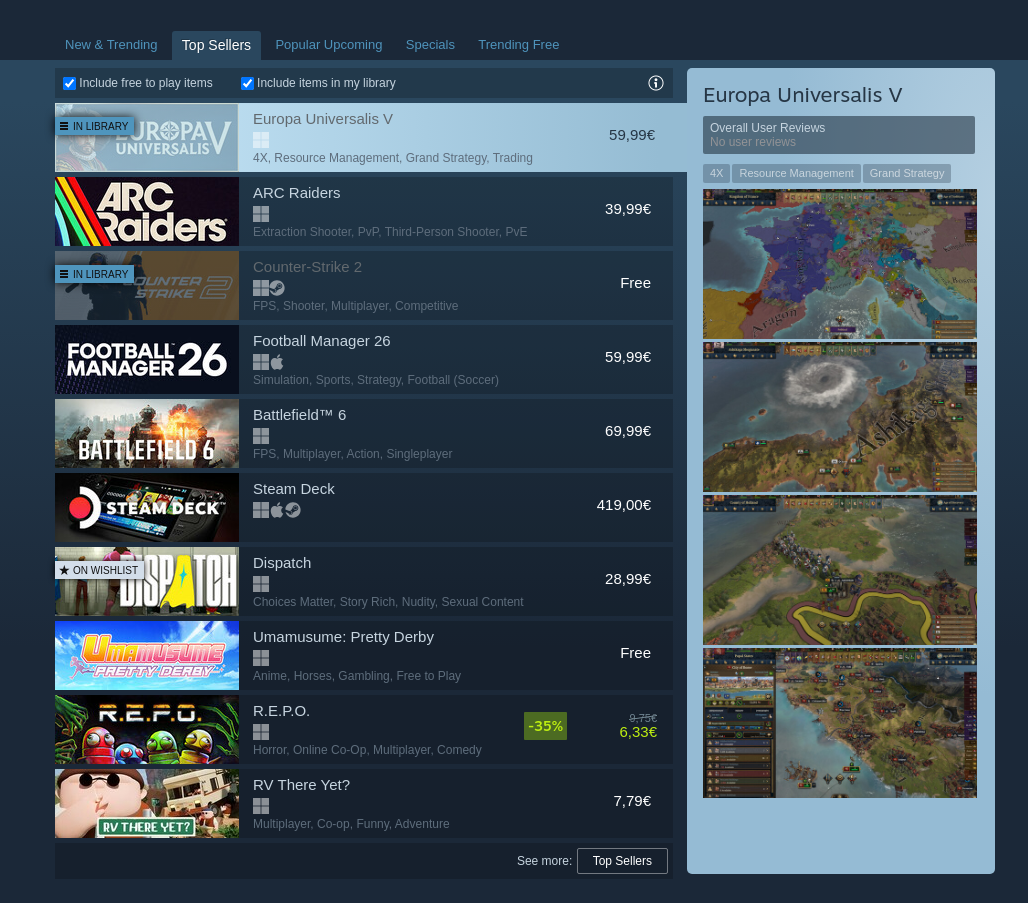1028x903 pixels.
Task: Select the Top Sellers tab
Action: click(x=216, y=45)
